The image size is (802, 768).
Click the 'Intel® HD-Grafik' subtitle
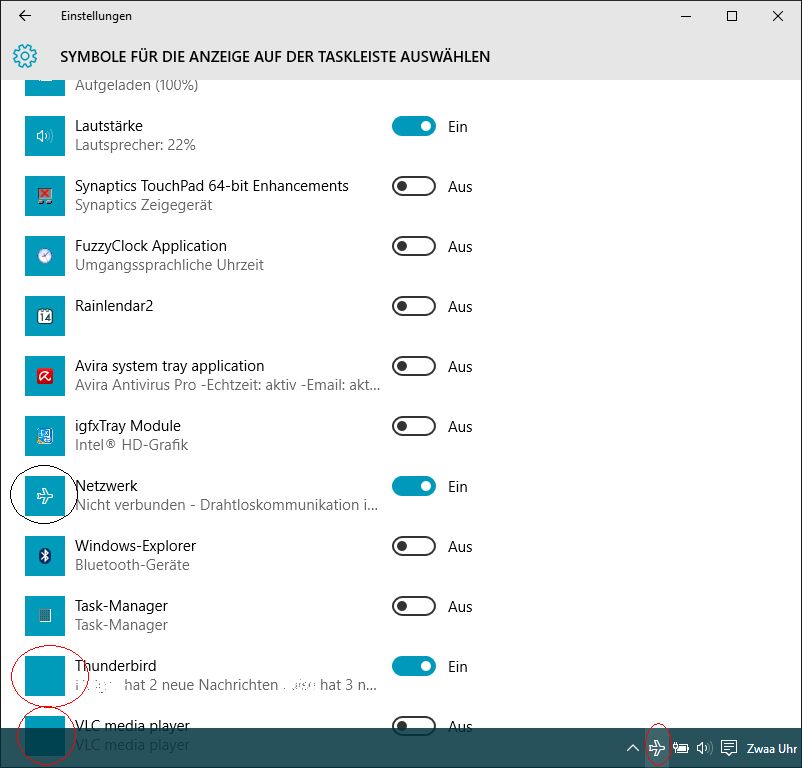[131, 445]
